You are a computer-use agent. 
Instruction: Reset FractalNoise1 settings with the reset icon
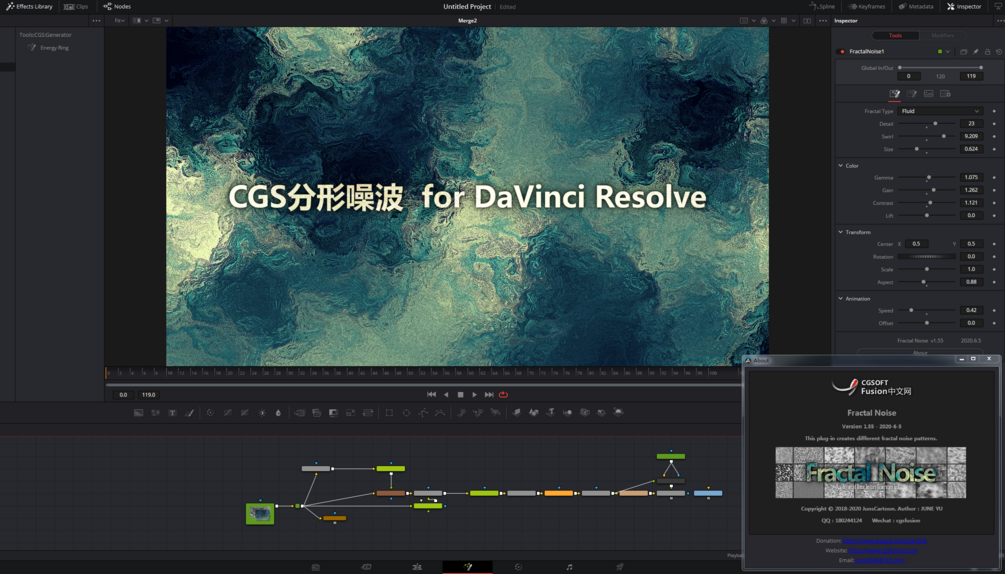[999, 52]
